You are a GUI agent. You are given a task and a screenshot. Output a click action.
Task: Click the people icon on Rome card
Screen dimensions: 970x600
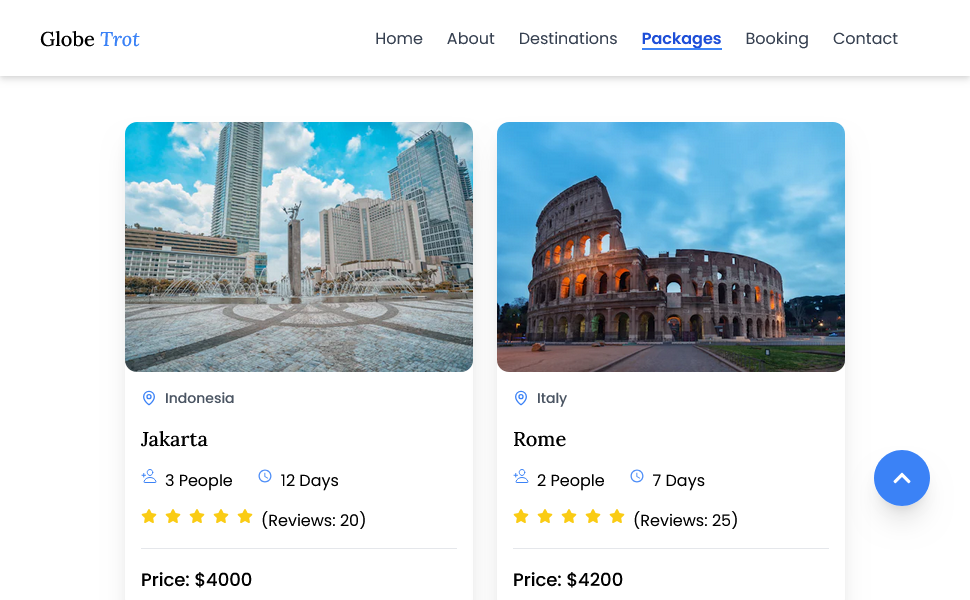click(x=521, y=477)
